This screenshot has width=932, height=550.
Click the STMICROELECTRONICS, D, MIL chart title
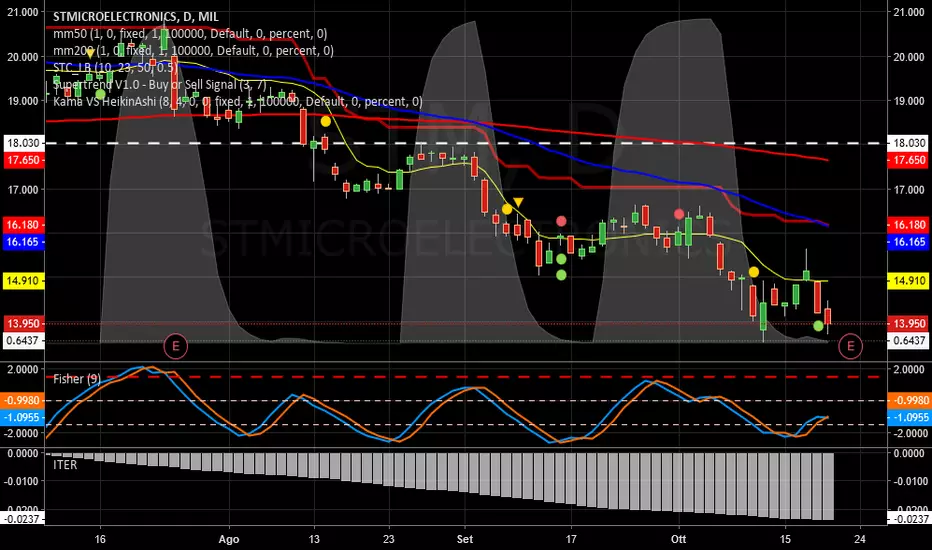[136, 17]
